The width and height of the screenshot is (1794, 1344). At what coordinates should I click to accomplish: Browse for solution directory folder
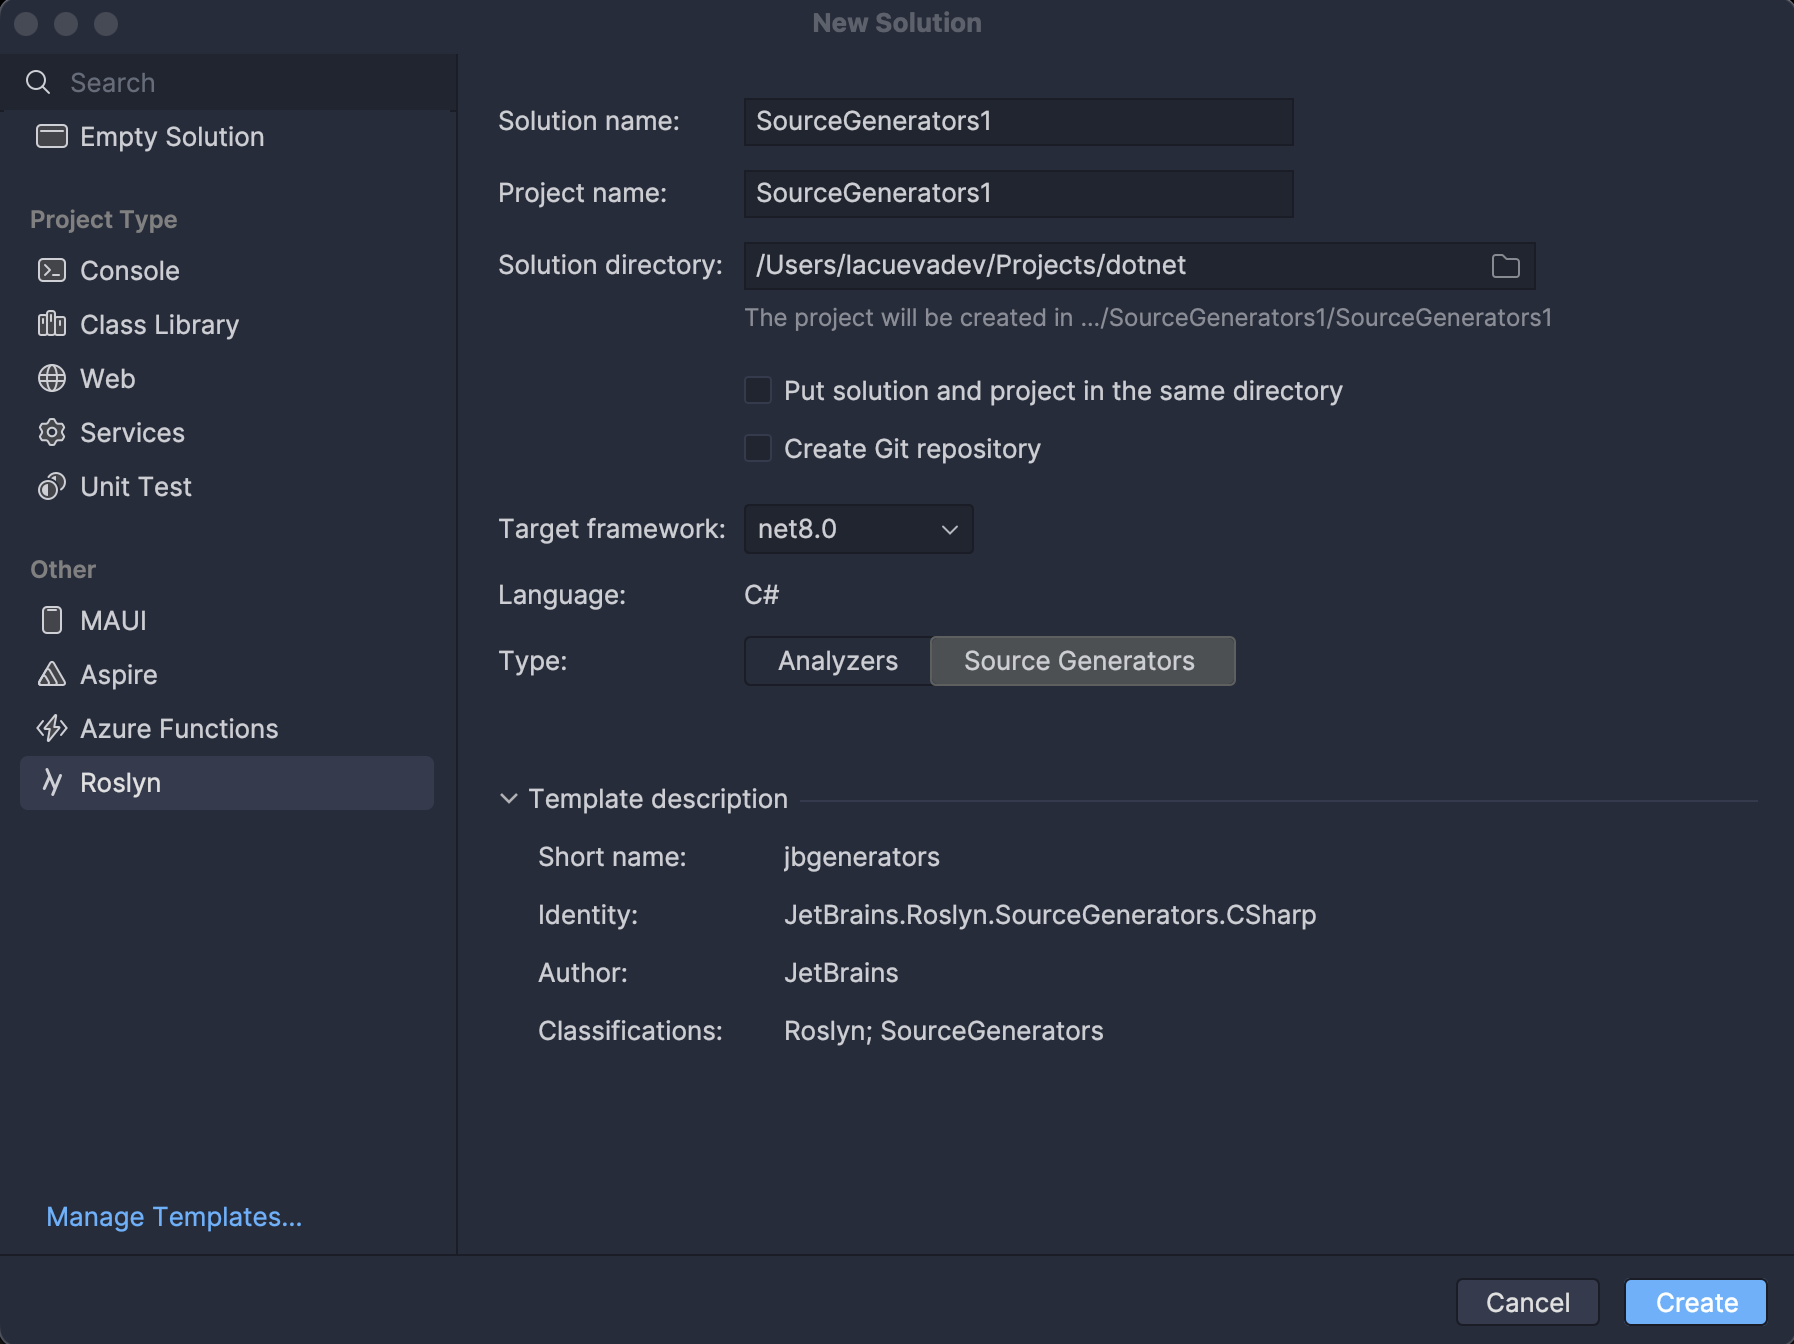1505,266
